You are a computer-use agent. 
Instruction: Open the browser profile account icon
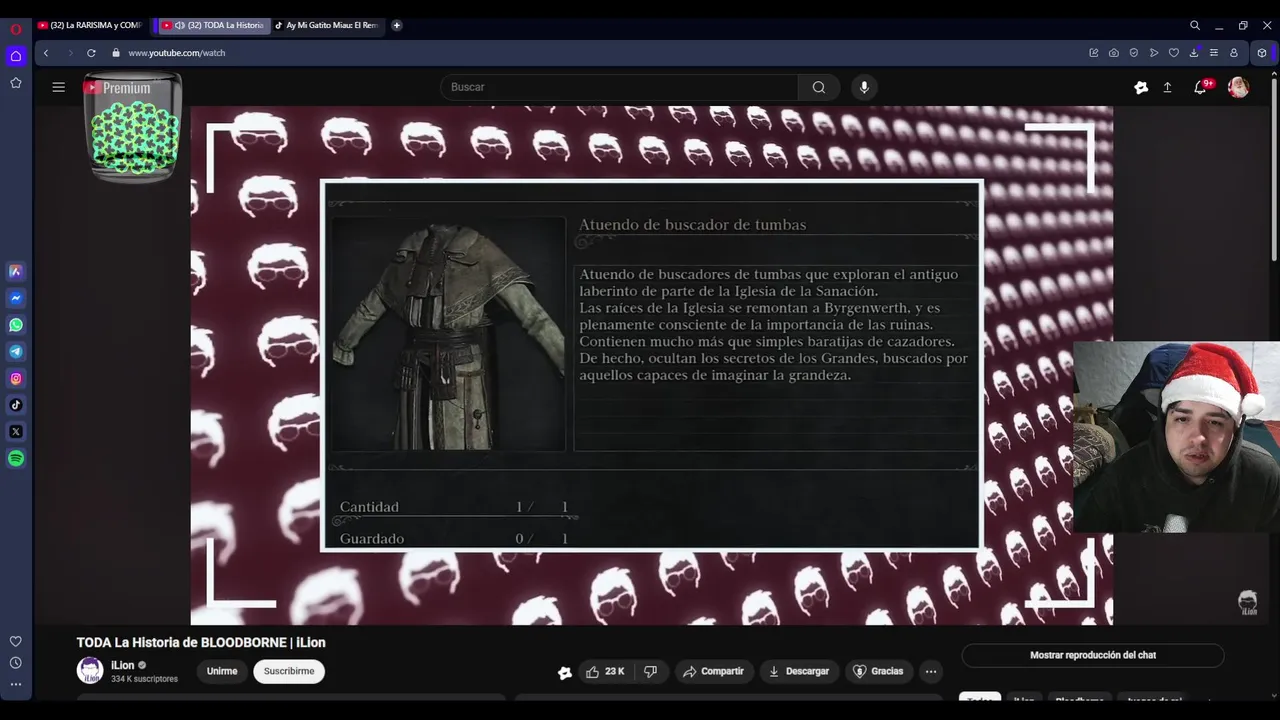(x=1234, y=53)
